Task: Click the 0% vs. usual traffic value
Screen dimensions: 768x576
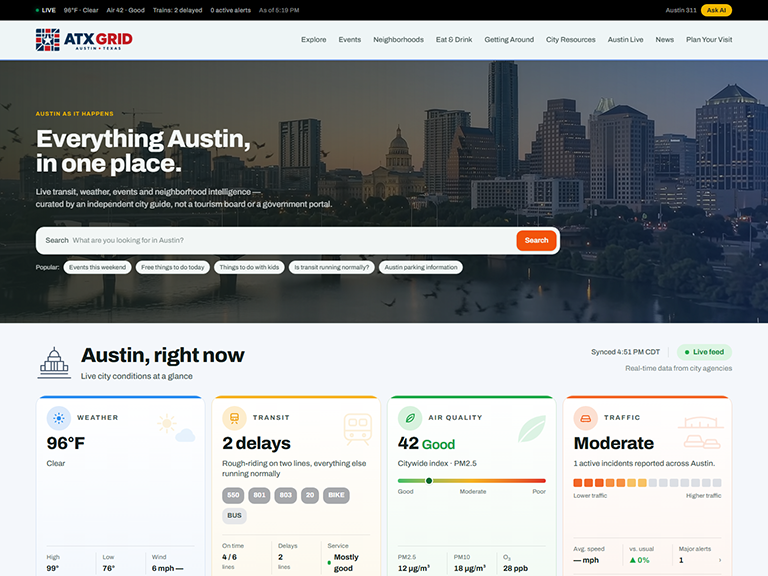Action: coord(640,560)
